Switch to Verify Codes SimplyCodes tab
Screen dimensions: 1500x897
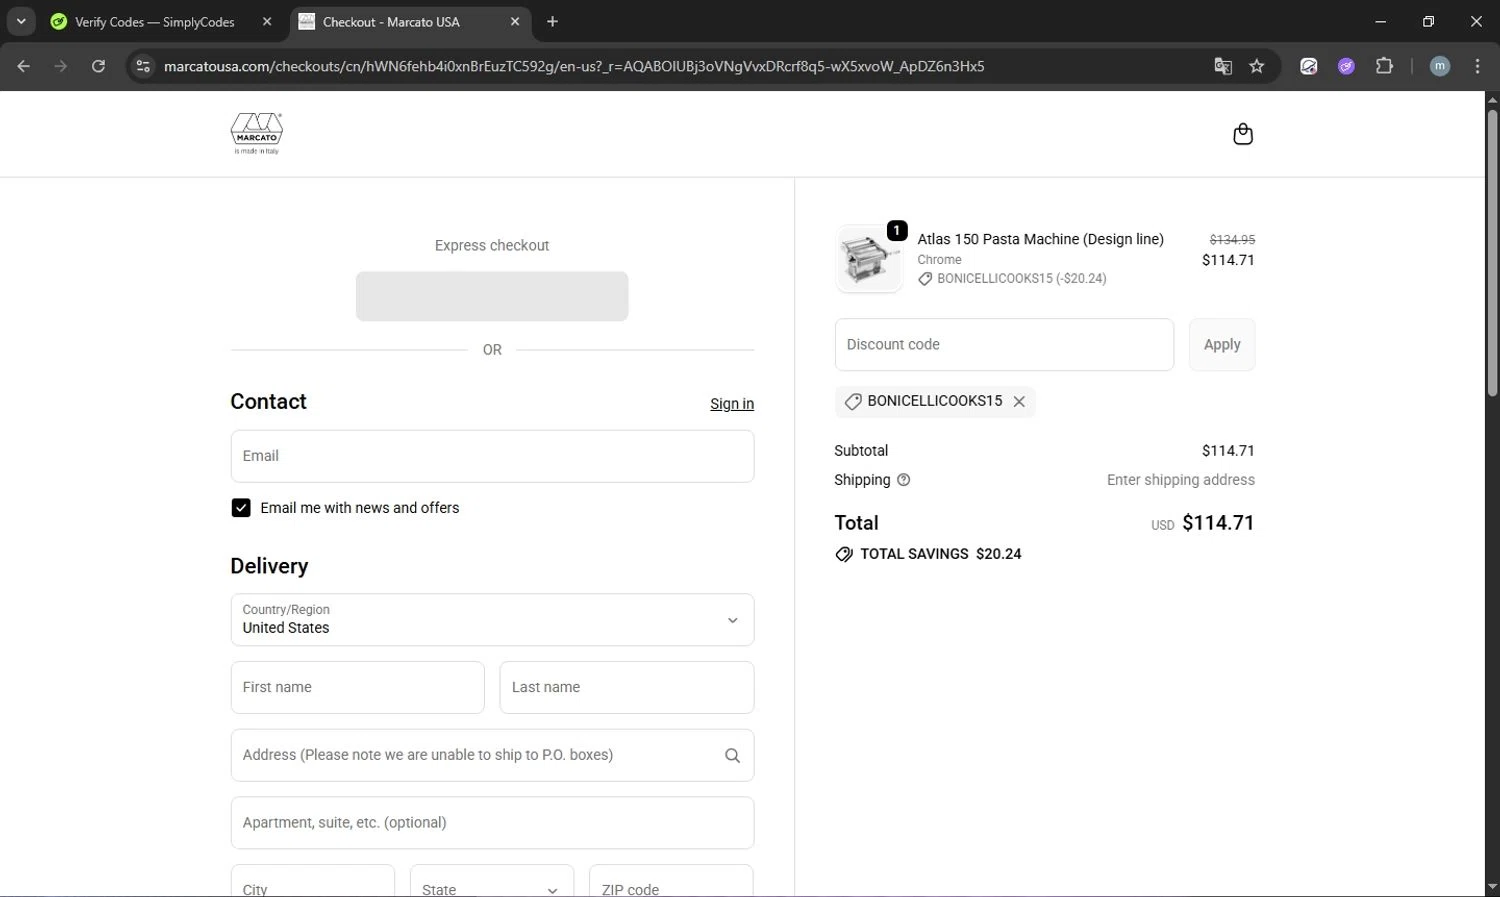pyautogui.click(x=155, y=21)
